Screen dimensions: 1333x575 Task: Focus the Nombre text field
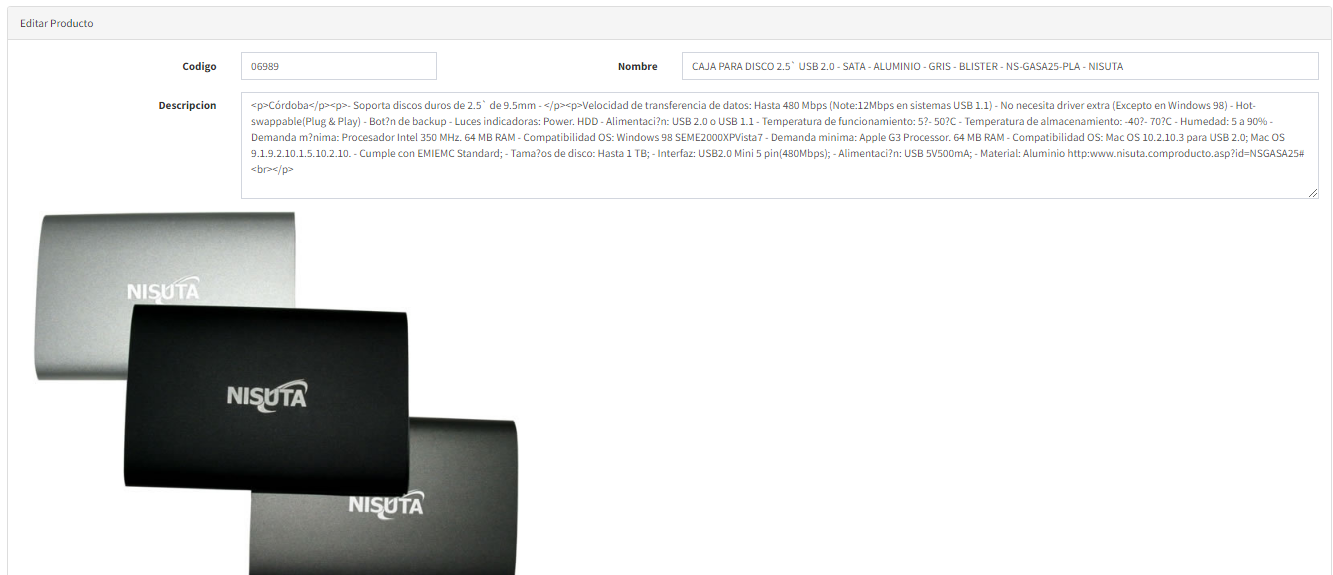1000,66
